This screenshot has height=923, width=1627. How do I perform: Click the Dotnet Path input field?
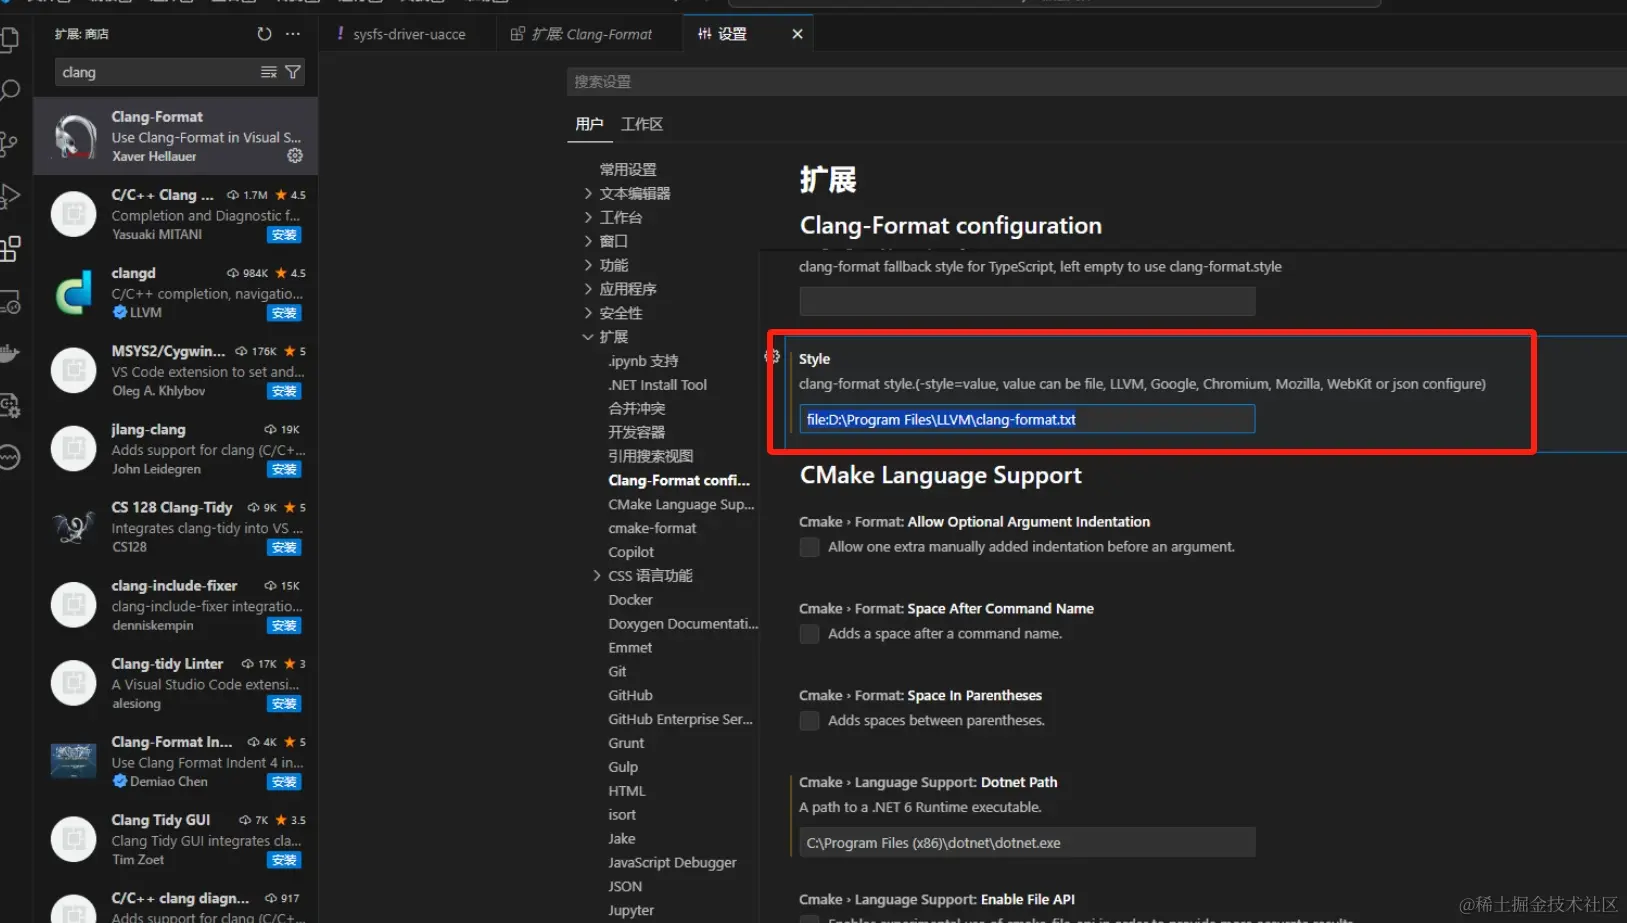1027,842
